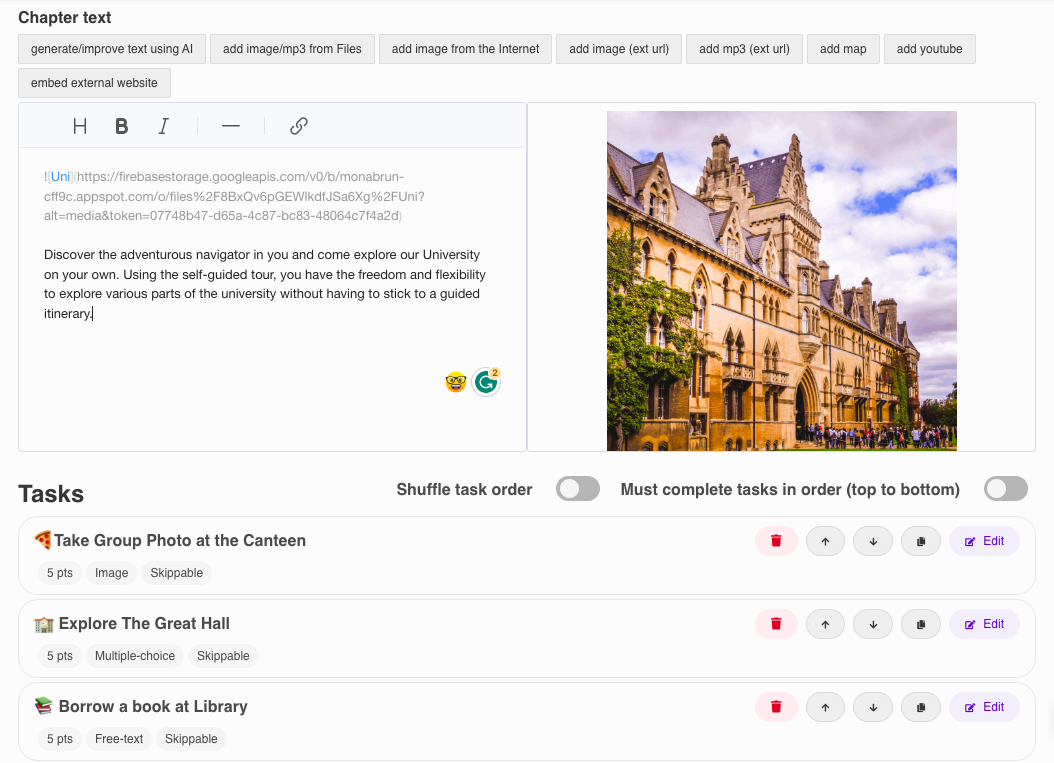
Task: Move Explore The Great Hall task up
Action: pos(825,623)
